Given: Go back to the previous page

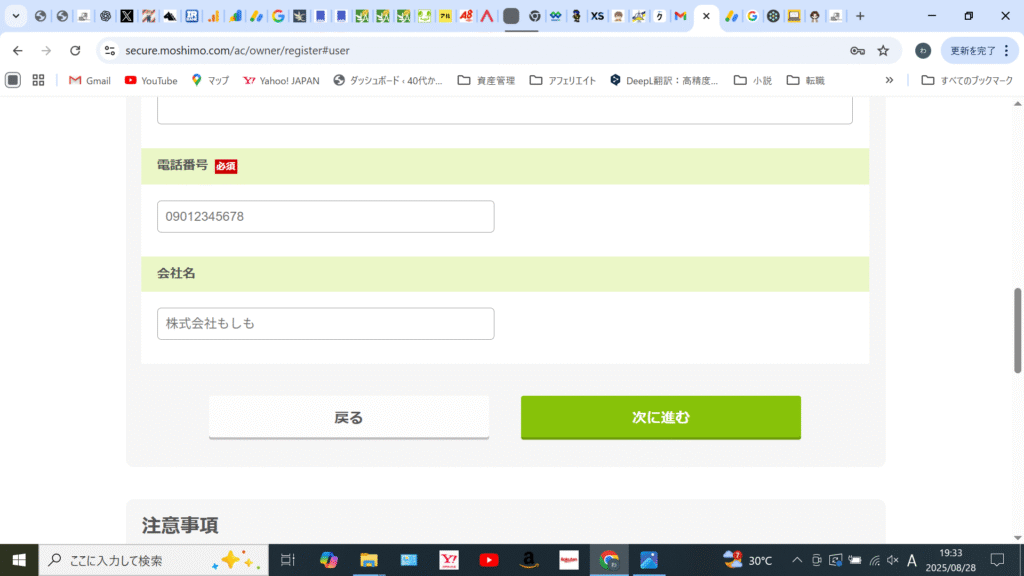Looking at the screenshot, I should [18, 50].
